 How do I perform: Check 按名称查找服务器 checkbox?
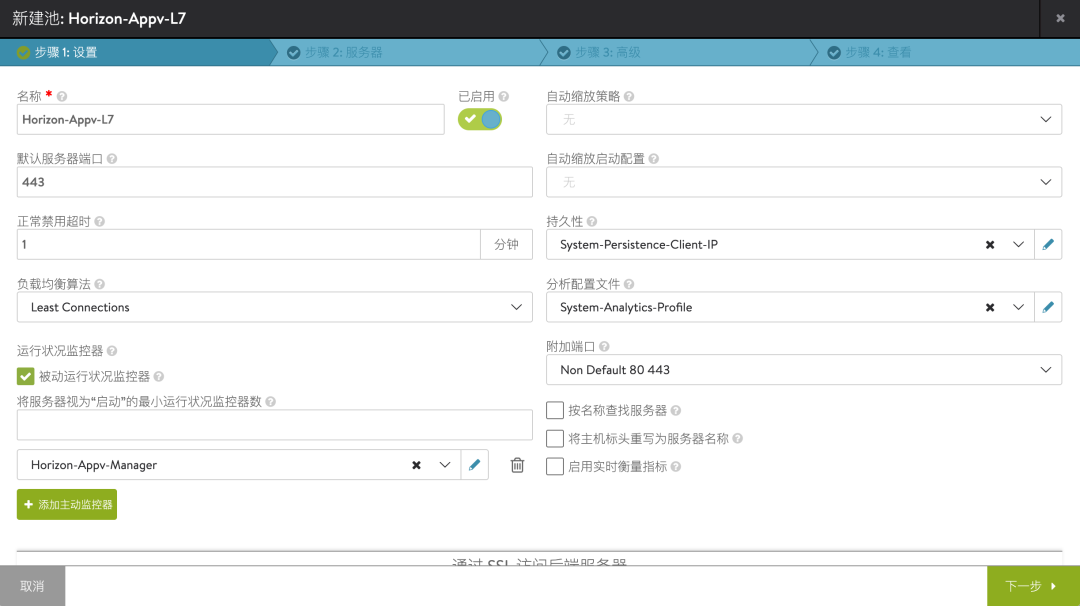click(x=554, y=410)
